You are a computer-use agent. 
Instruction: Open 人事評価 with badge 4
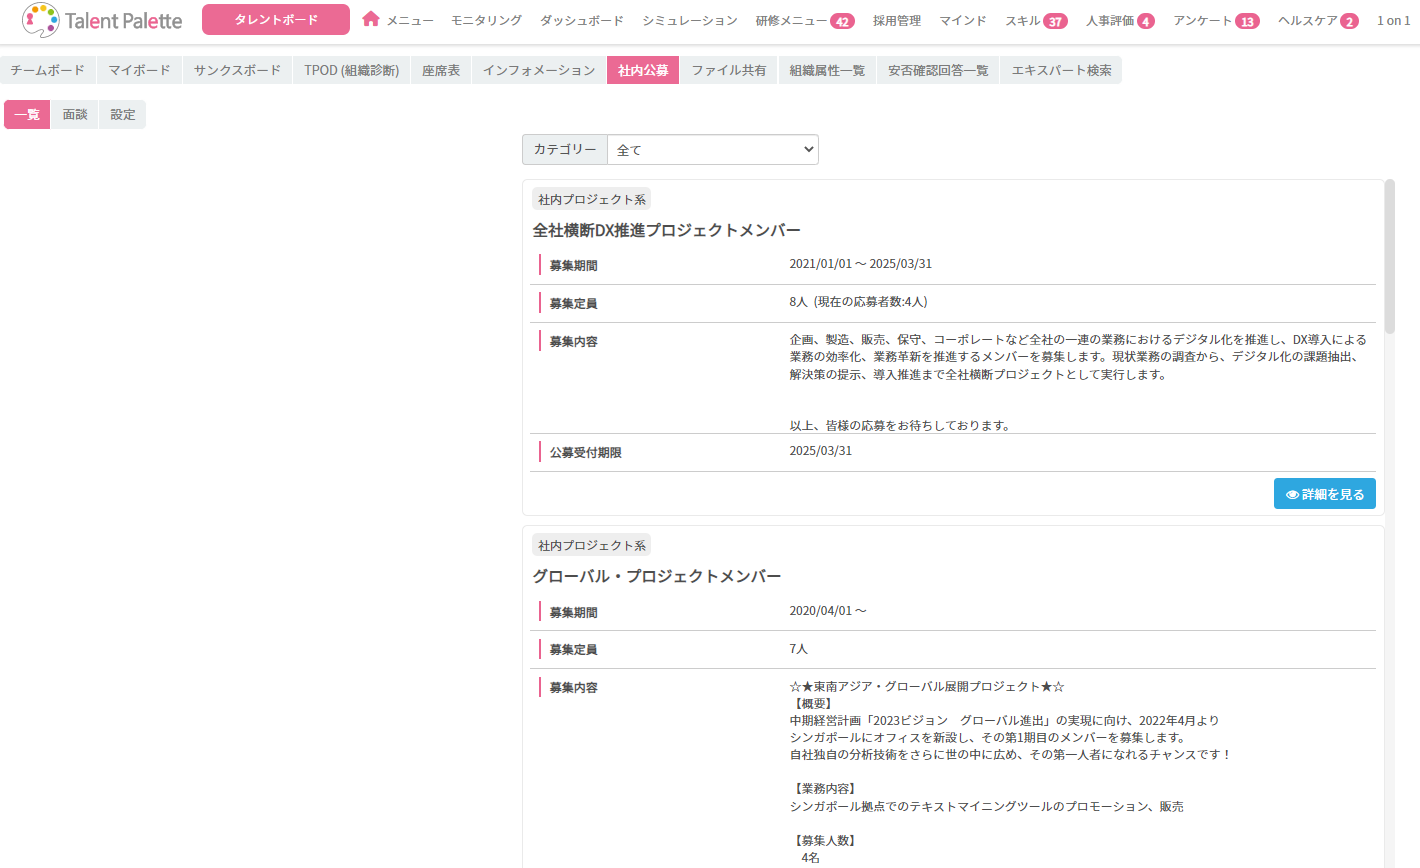click(1119, 21)
